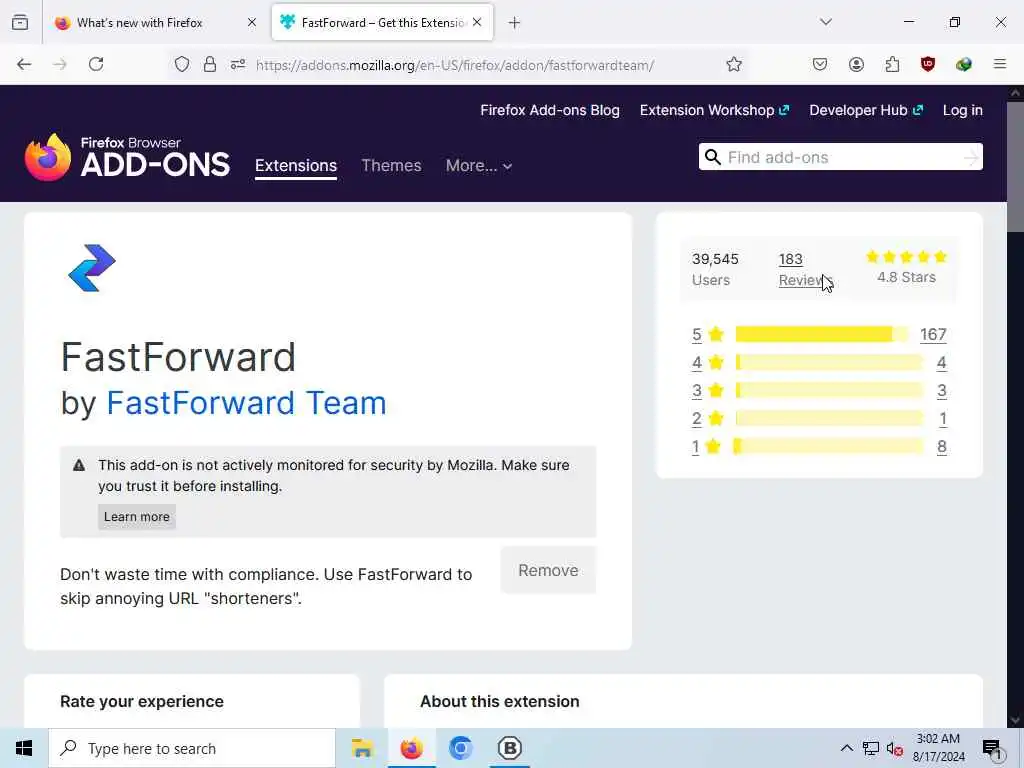Open the tracking protection shield icon
The image size is (1024, 768).
[182, 64]
